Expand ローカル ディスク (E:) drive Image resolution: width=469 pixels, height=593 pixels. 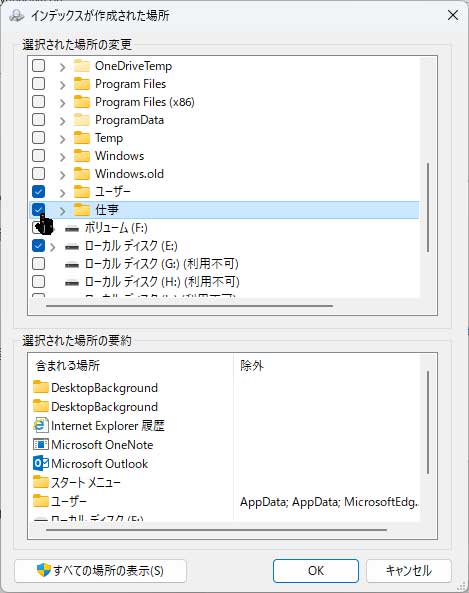(53, 247)
